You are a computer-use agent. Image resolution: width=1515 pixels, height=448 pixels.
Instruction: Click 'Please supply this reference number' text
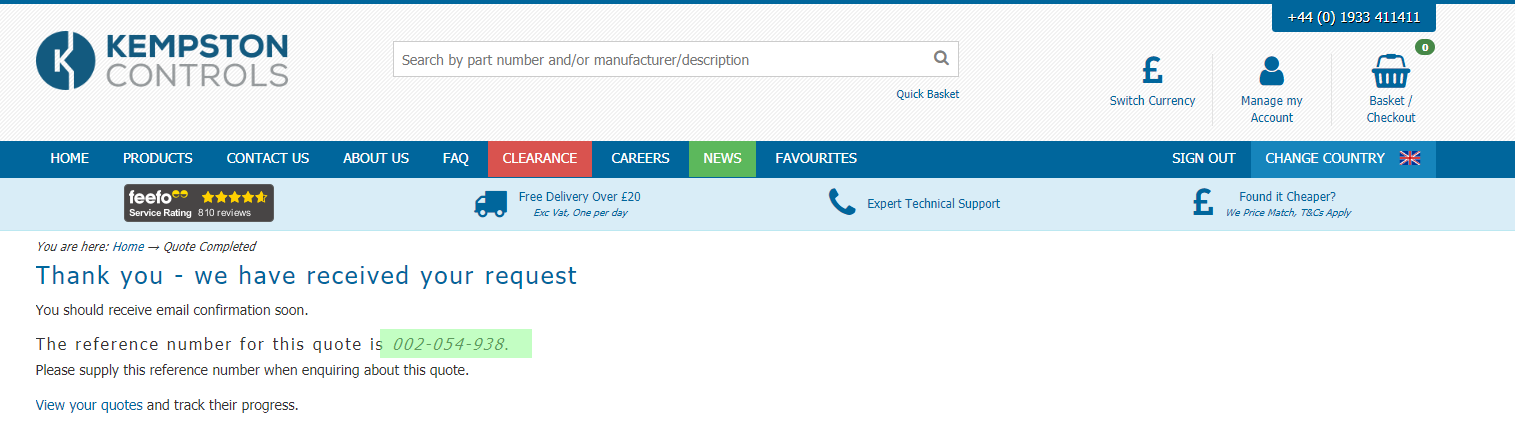[252, 371]
